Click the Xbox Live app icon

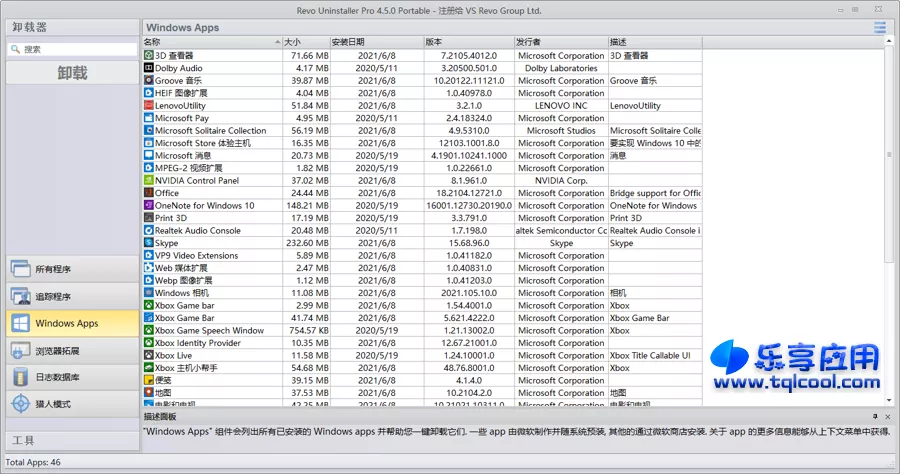(x=149, y=355)
